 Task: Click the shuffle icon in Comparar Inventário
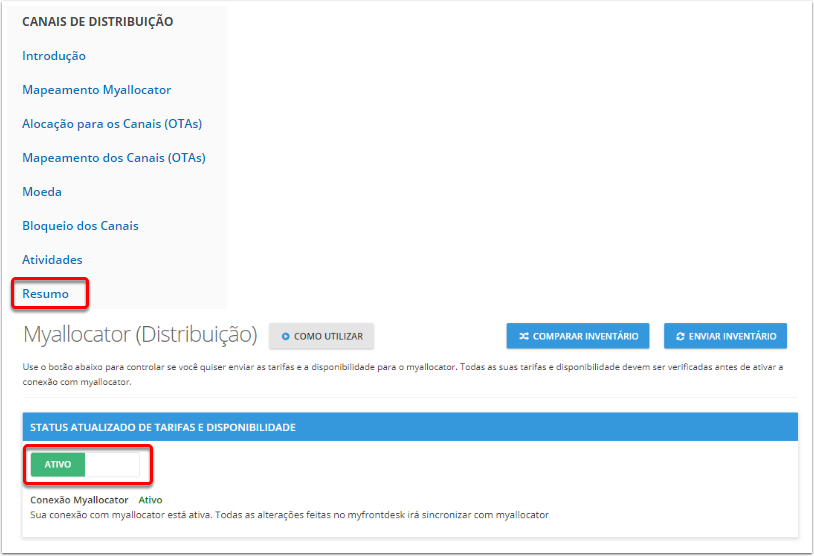click(524, 336)
